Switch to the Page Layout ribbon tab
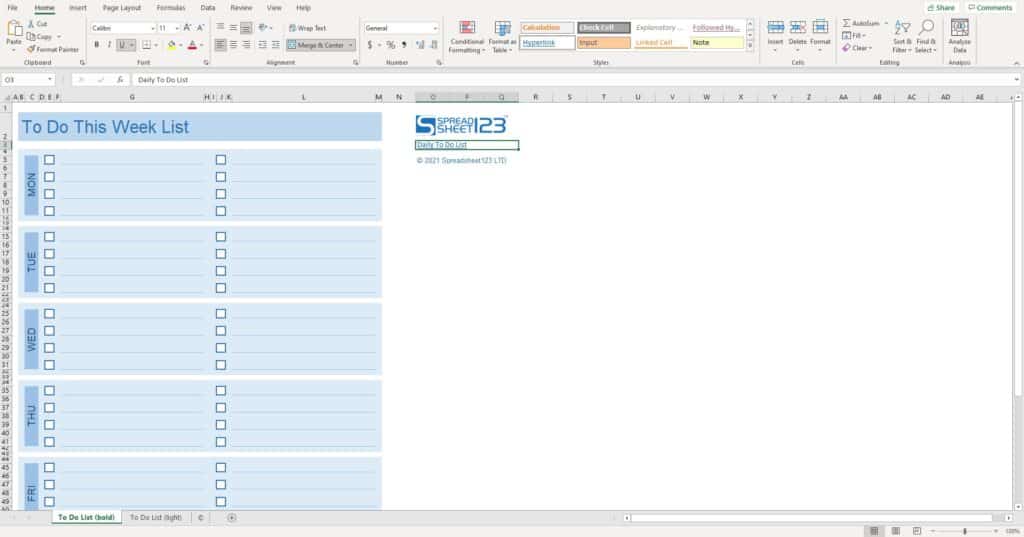Viewport: 1024px width, 537px height. 122,7
